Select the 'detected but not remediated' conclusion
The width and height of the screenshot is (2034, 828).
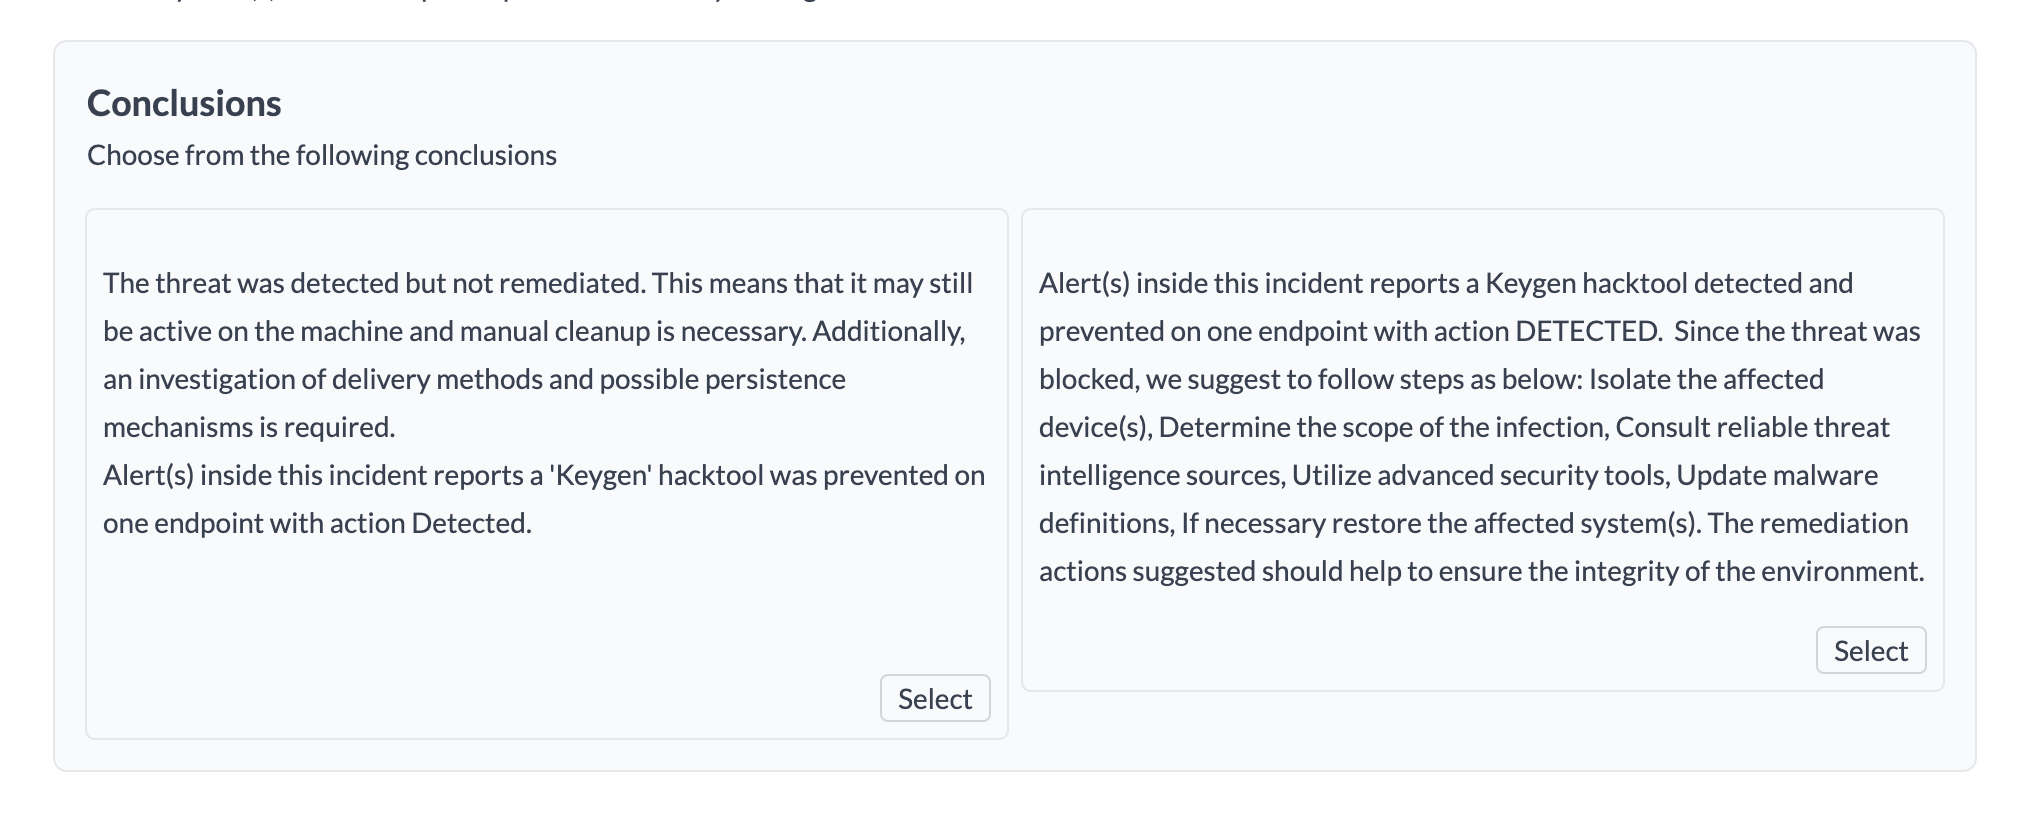click(x=934, y=698)
